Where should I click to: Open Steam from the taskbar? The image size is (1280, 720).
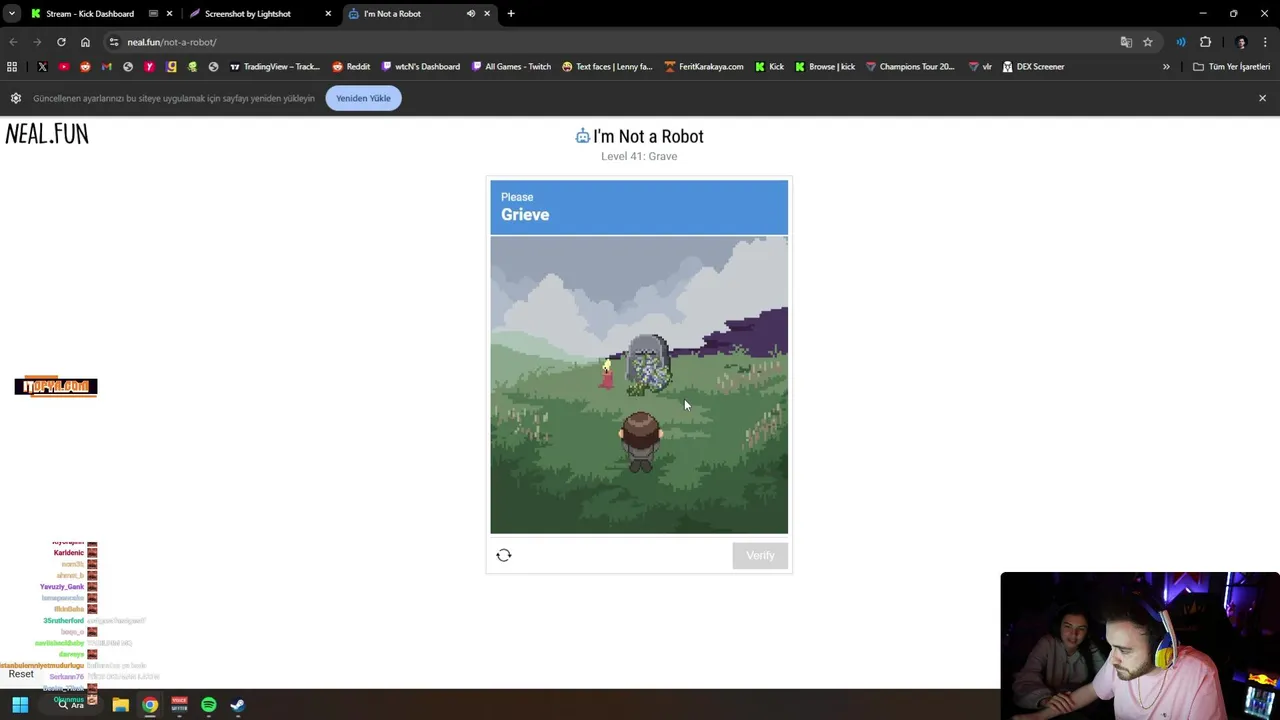click(x=238, y=705)
